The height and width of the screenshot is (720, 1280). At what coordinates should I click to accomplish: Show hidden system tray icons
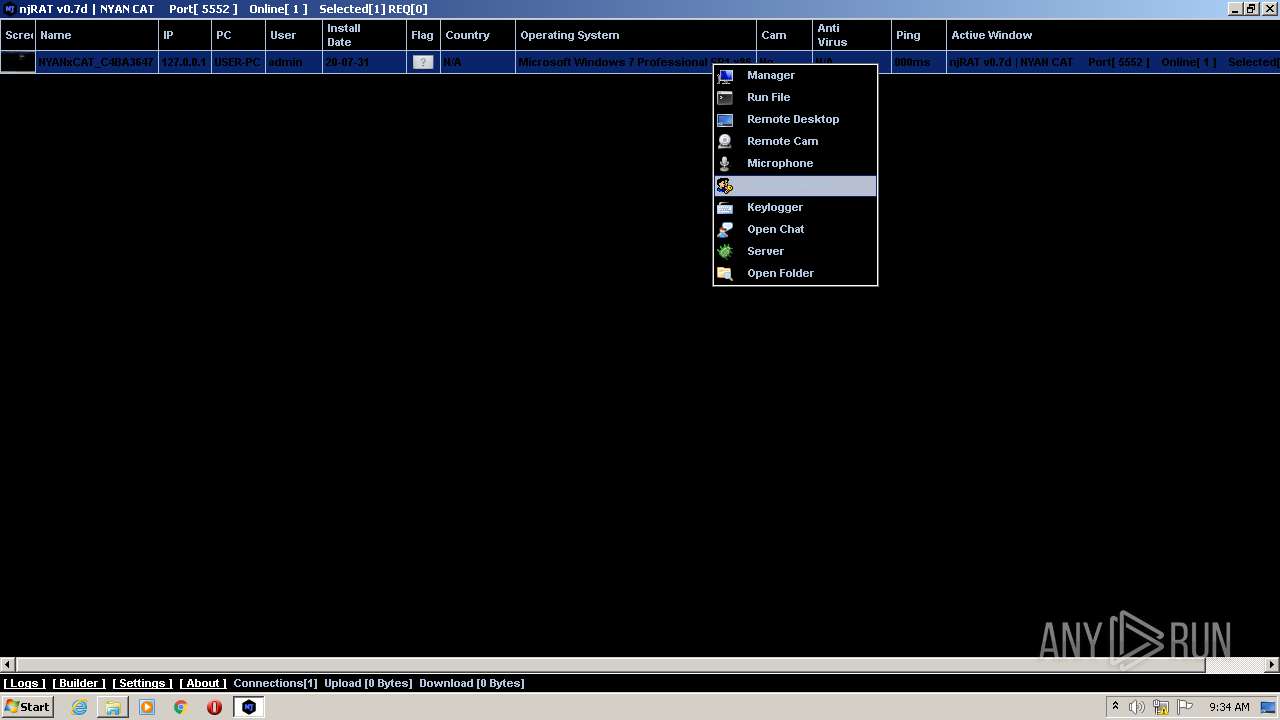(1115, 707)
